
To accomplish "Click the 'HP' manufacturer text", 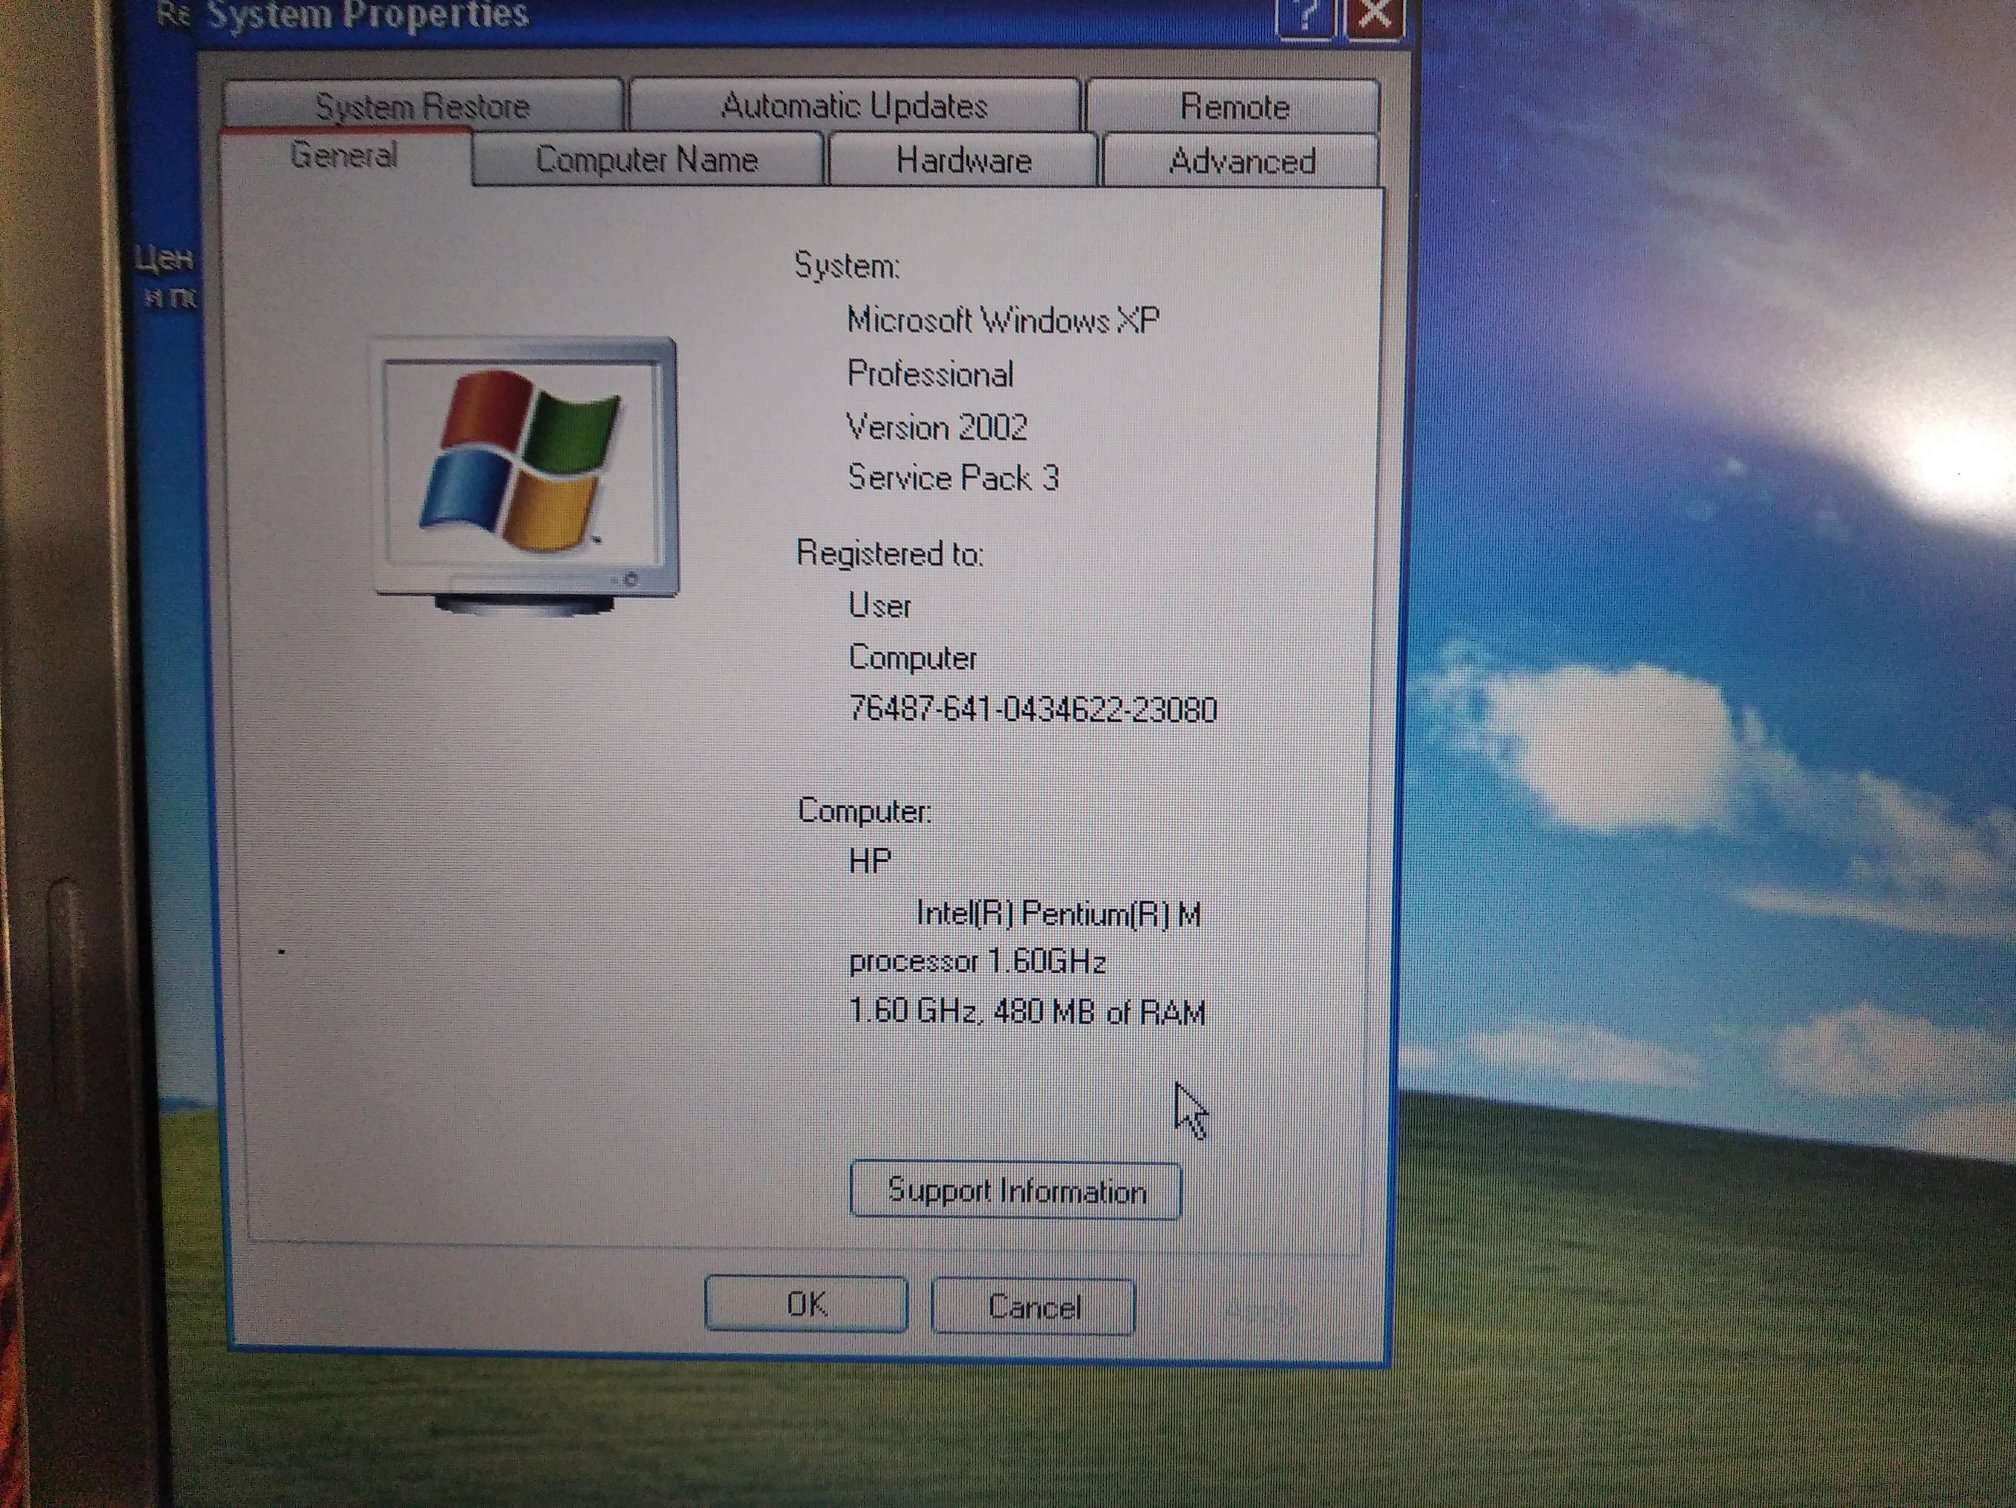I will point(870,861).
